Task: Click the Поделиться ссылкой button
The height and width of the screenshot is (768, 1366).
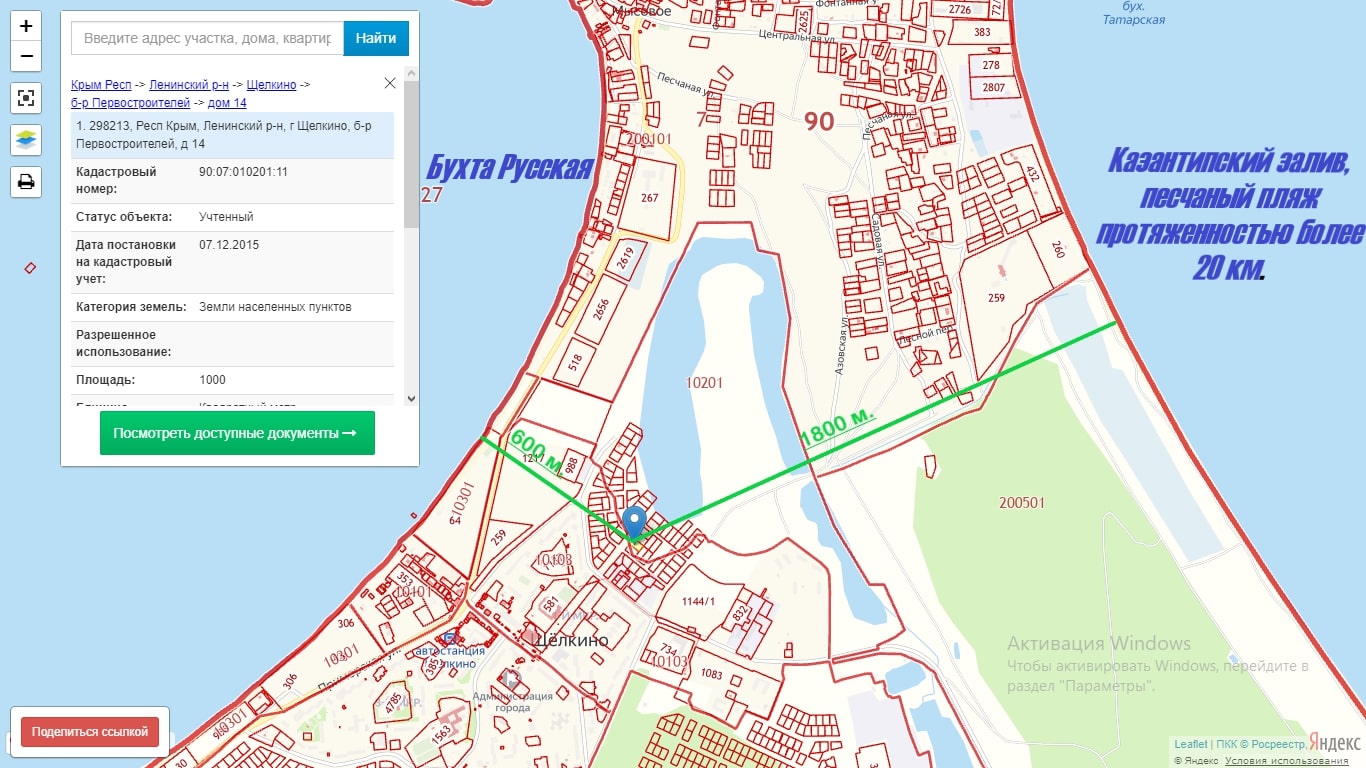Action: tap(90, 732)
